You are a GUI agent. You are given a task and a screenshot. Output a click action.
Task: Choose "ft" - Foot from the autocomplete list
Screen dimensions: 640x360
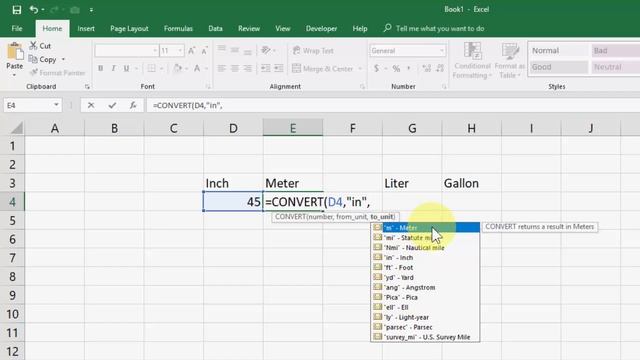pos(425,267)
